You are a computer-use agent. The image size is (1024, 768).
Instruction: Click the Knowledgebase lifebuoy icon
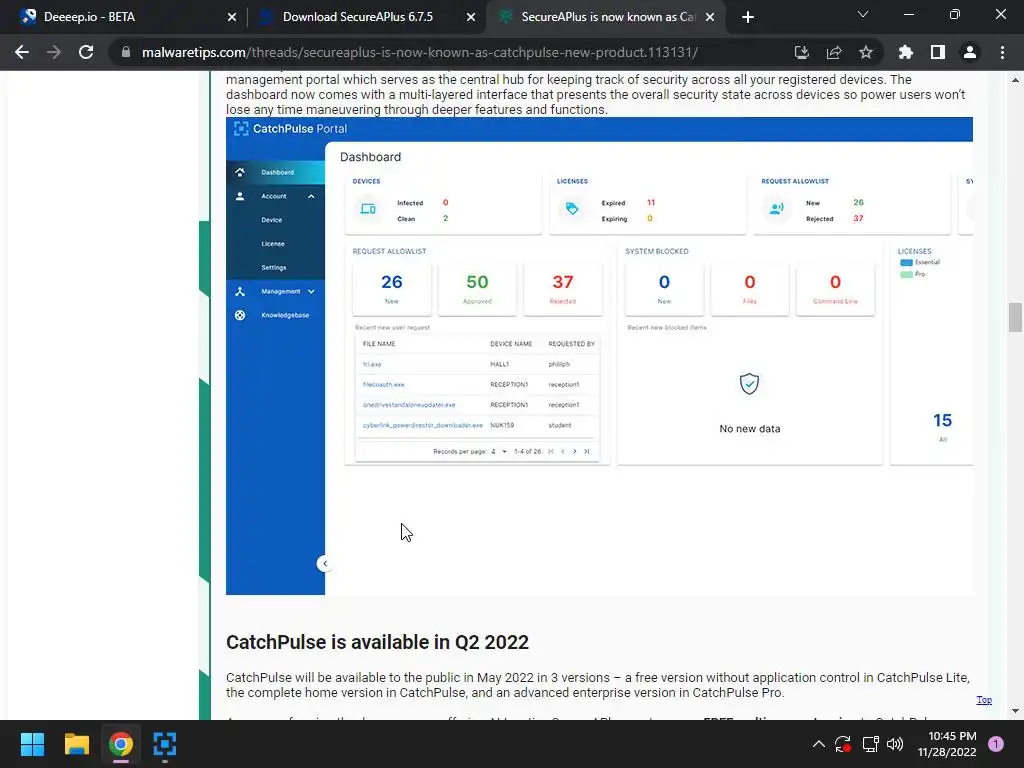click(240, 315)
